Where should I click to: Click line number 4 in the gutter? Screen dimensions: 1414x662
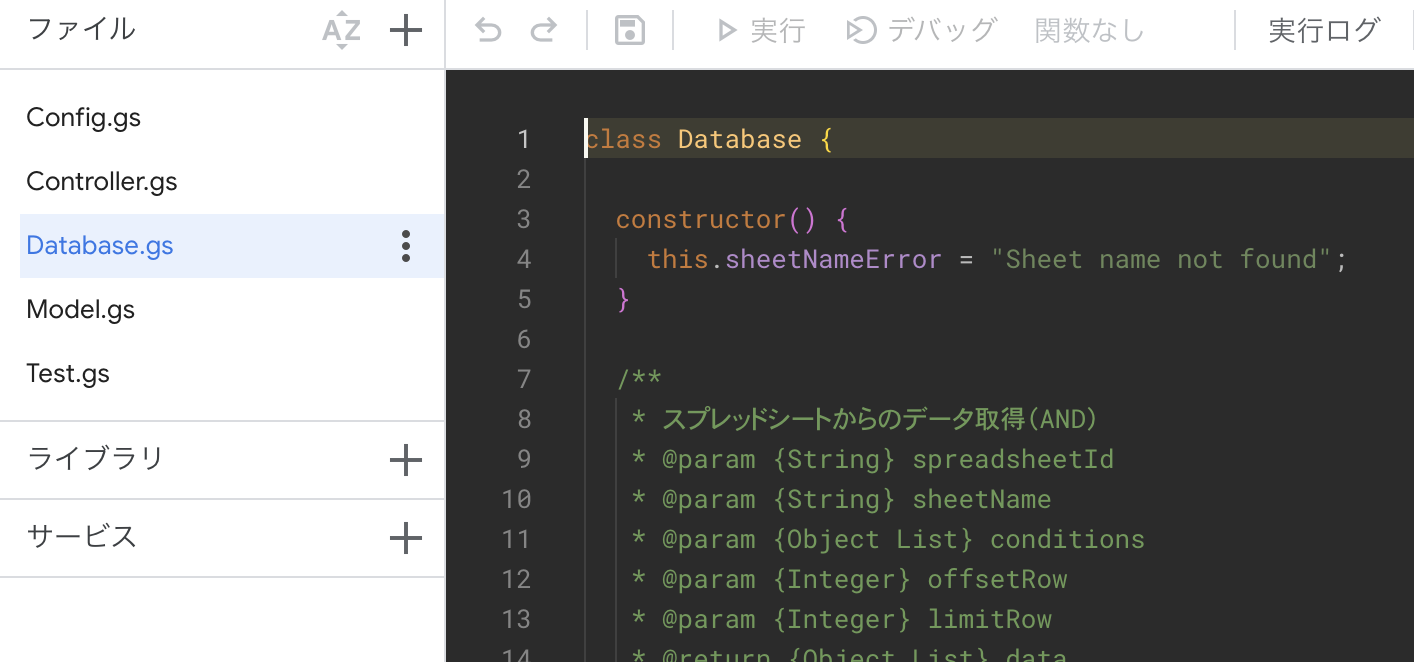[524, 259]
